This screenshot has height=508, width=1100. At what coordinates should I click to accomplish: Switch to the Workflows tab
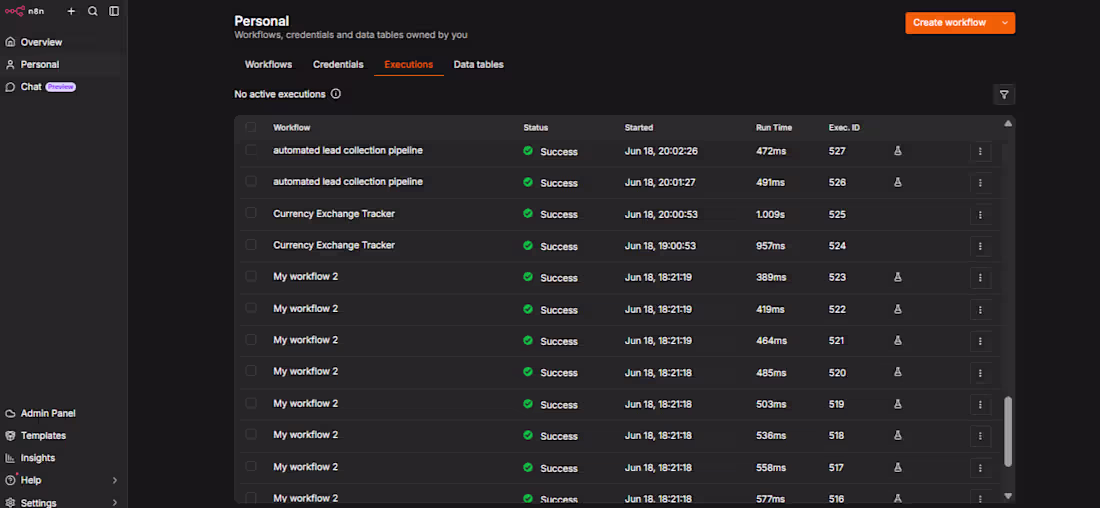coord(268,65)
